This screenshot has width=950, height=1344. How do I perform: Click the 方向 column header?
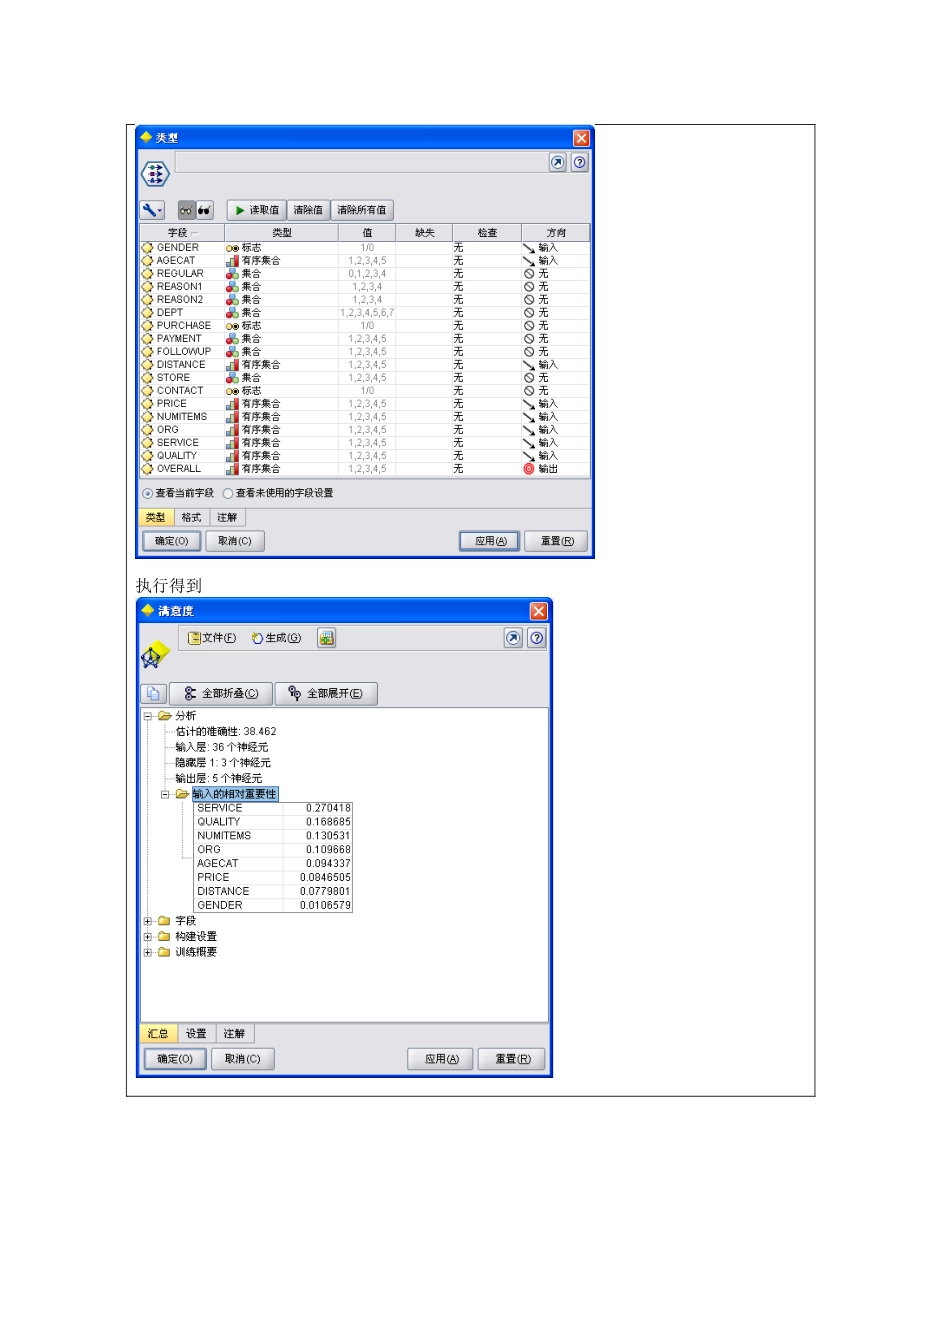click(x=556, y=233)
